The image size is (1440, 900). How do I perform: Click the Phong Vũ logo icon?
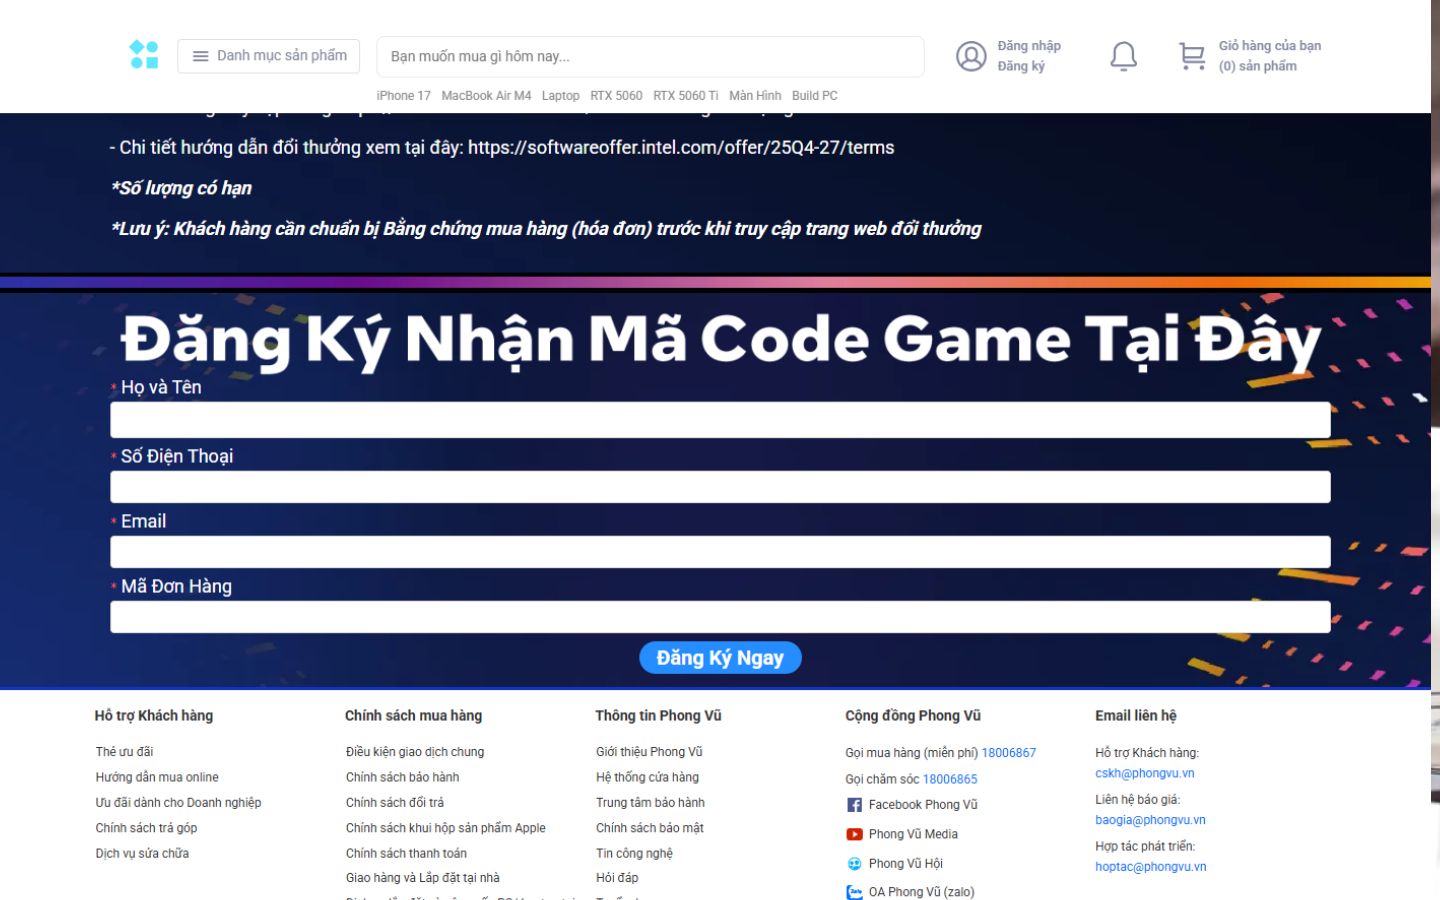tap(145, 56)
